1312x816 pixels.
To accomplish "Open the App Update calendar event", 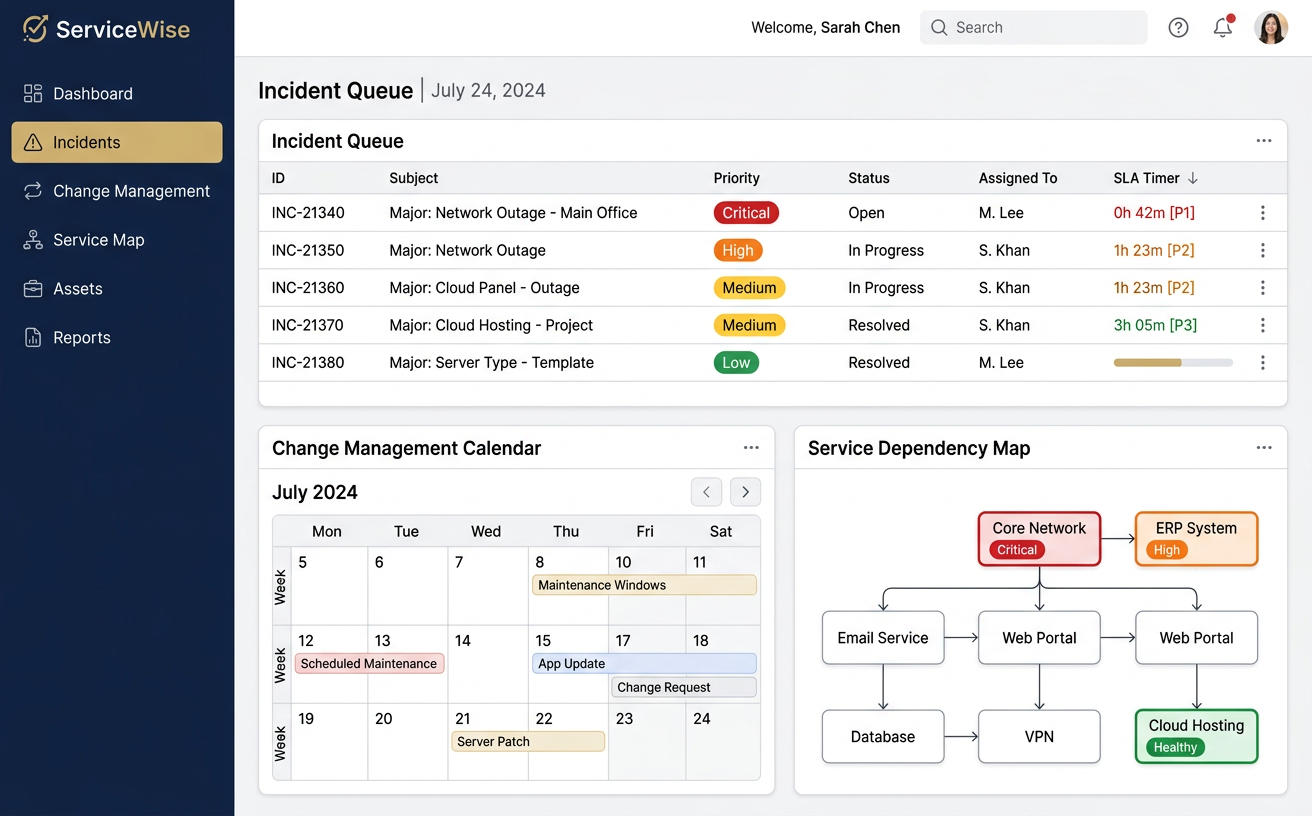I will (x=644, y=663).
